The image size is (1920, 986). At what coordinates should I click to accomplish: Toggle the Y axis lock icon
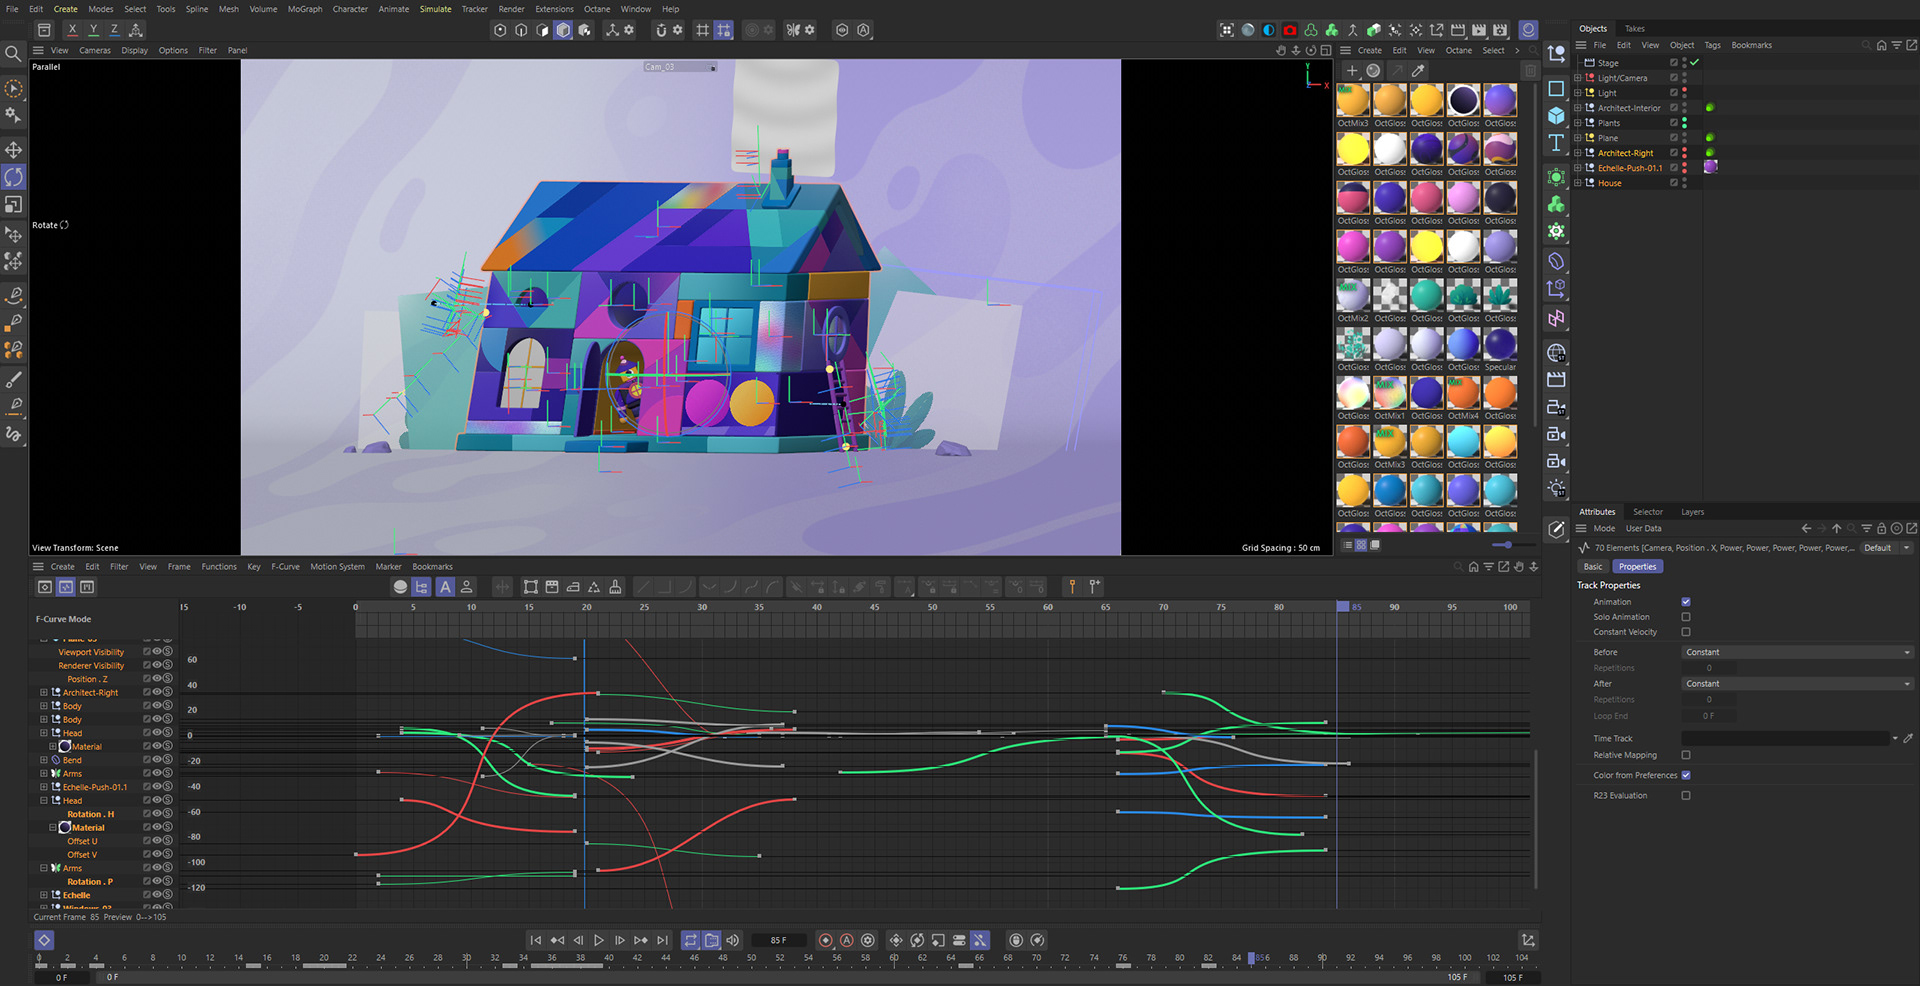tap(93, 30)
